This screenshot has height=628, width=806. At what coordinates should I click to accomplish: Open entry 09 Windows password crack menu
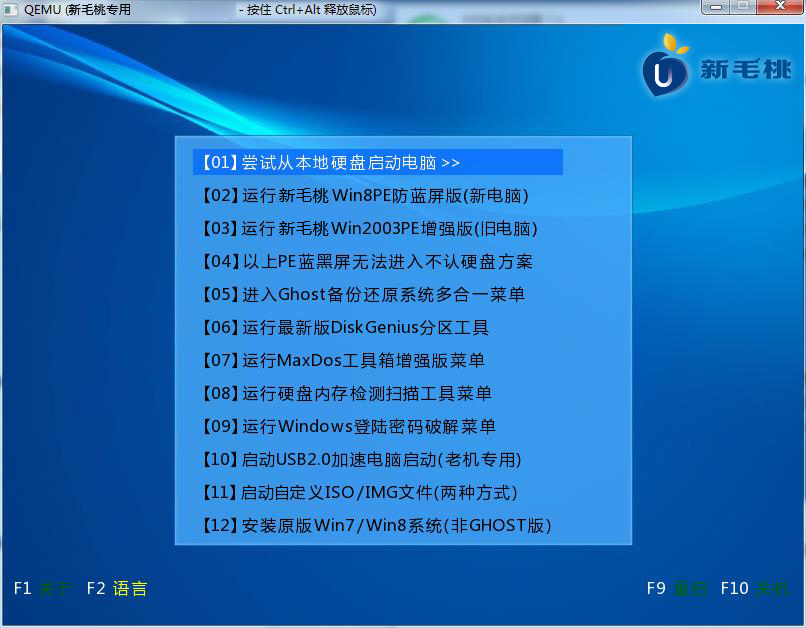coord(348,426)
